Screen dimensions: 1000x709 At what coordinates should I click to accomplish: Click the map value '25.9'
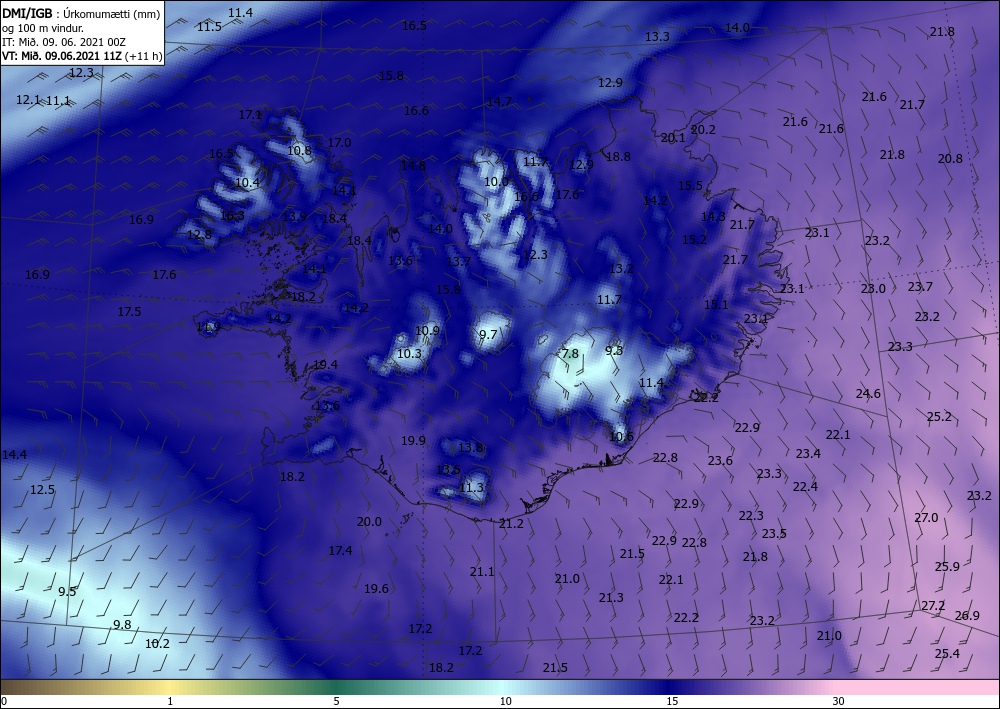tap(947, 566)
